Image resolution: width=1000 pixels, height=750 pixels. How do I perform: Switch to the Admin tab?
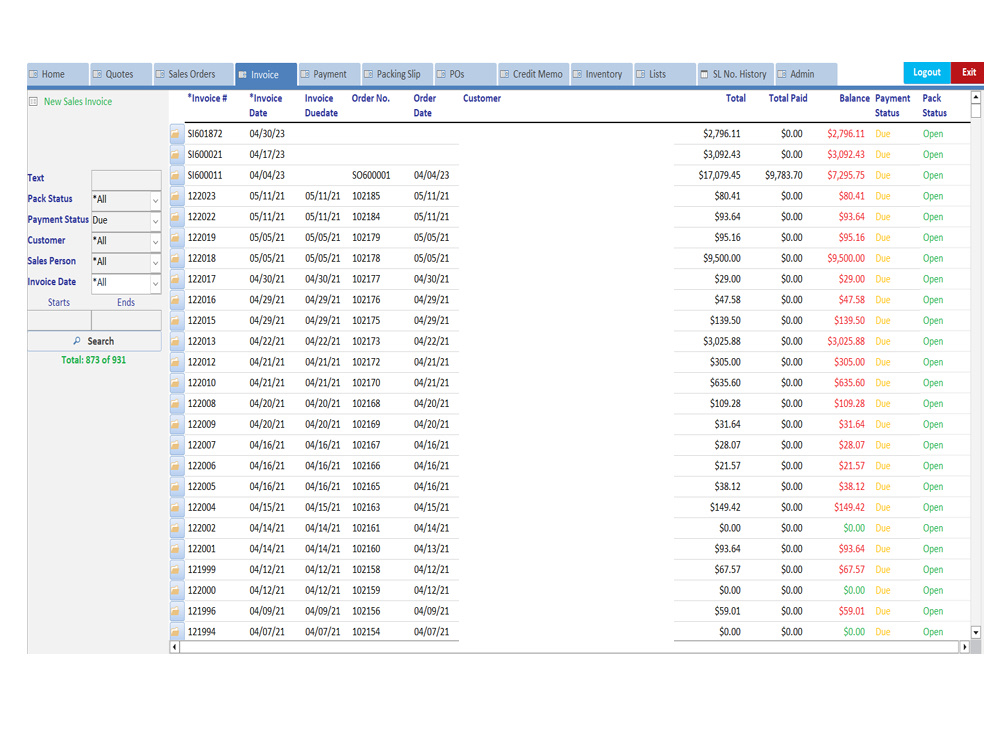click(x=806, y=74)
